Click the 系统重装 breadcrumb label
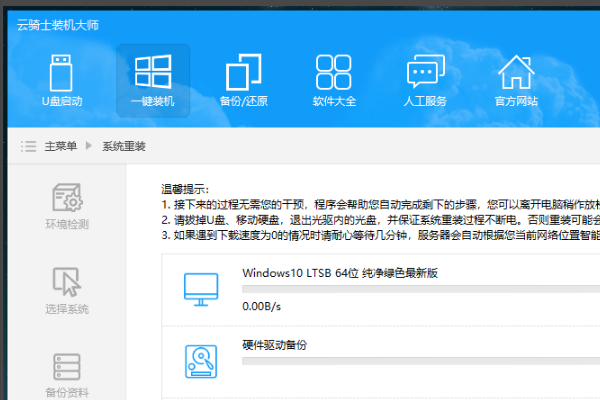 pyautogui.click(x=124, y=146)
